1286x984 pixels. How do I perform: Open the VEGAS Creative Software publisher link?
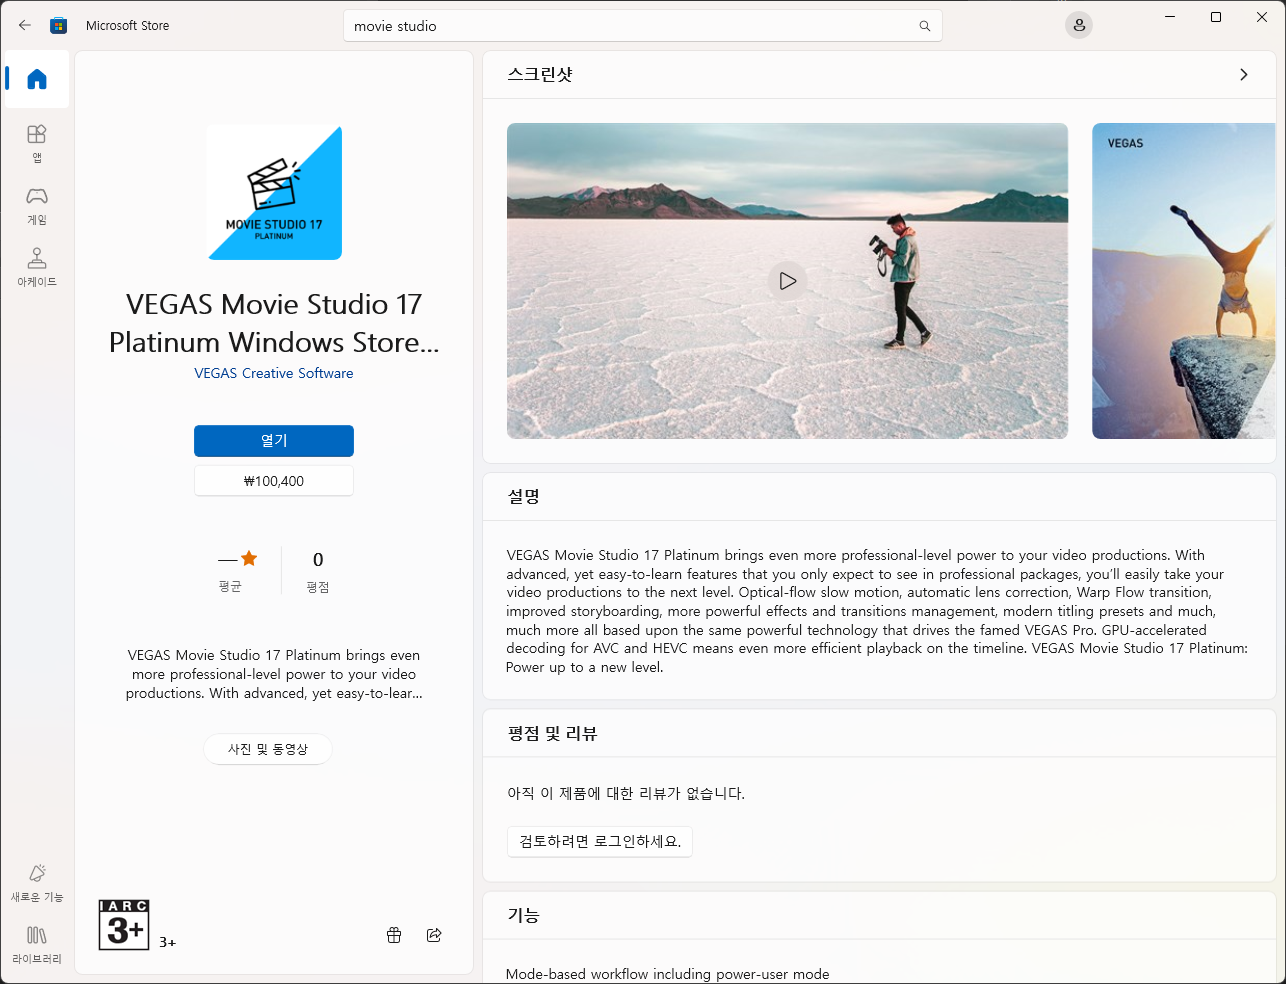(274, 373)
